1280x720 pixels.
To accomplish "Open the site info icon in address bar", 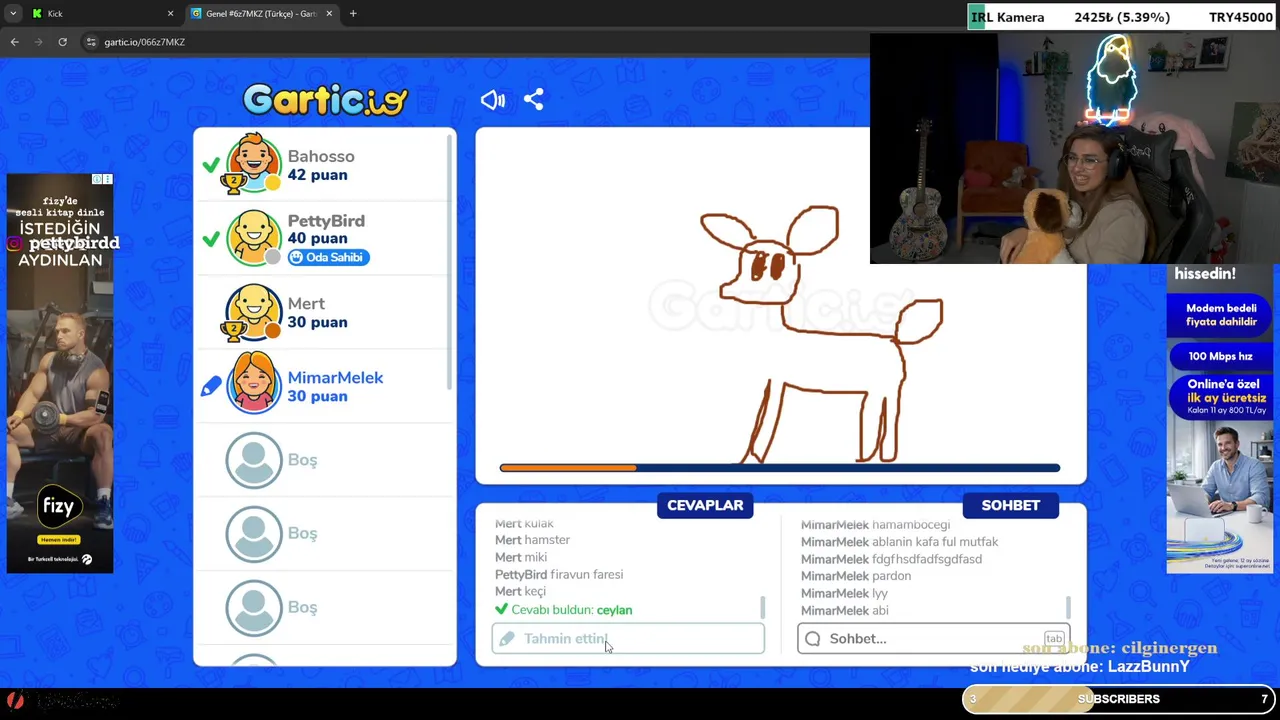I will pyautogui.click(x=91, y=42).
